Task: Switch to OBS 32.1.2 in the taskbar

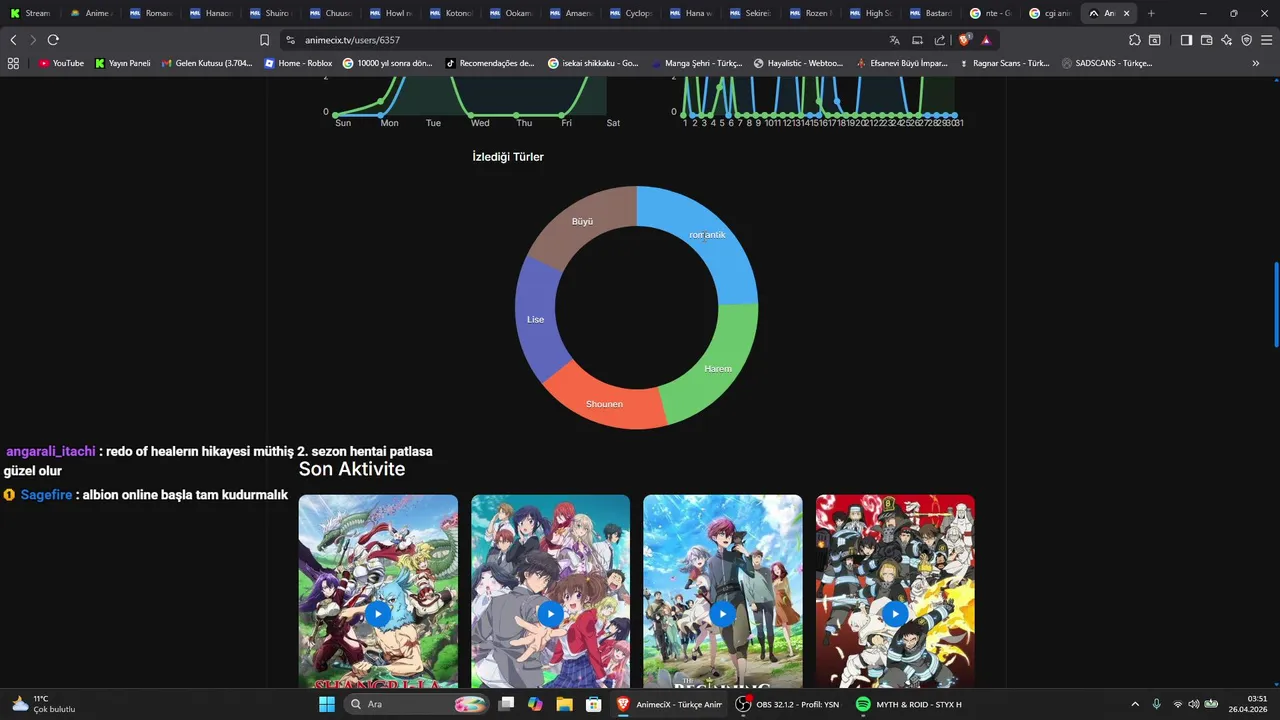Action: (788, 704)
